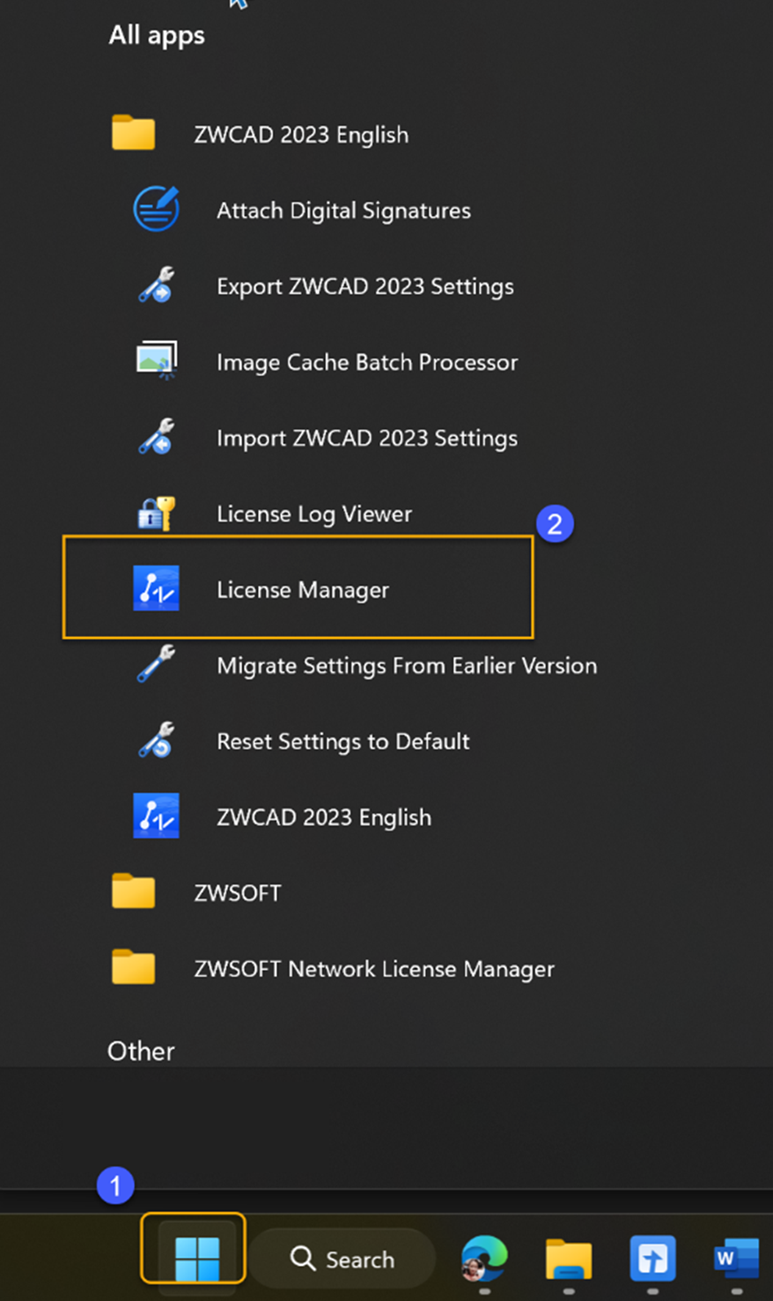Expand ZWSOFT Network License Manager folder group
Screen dimensions: 773x1301
374,969
